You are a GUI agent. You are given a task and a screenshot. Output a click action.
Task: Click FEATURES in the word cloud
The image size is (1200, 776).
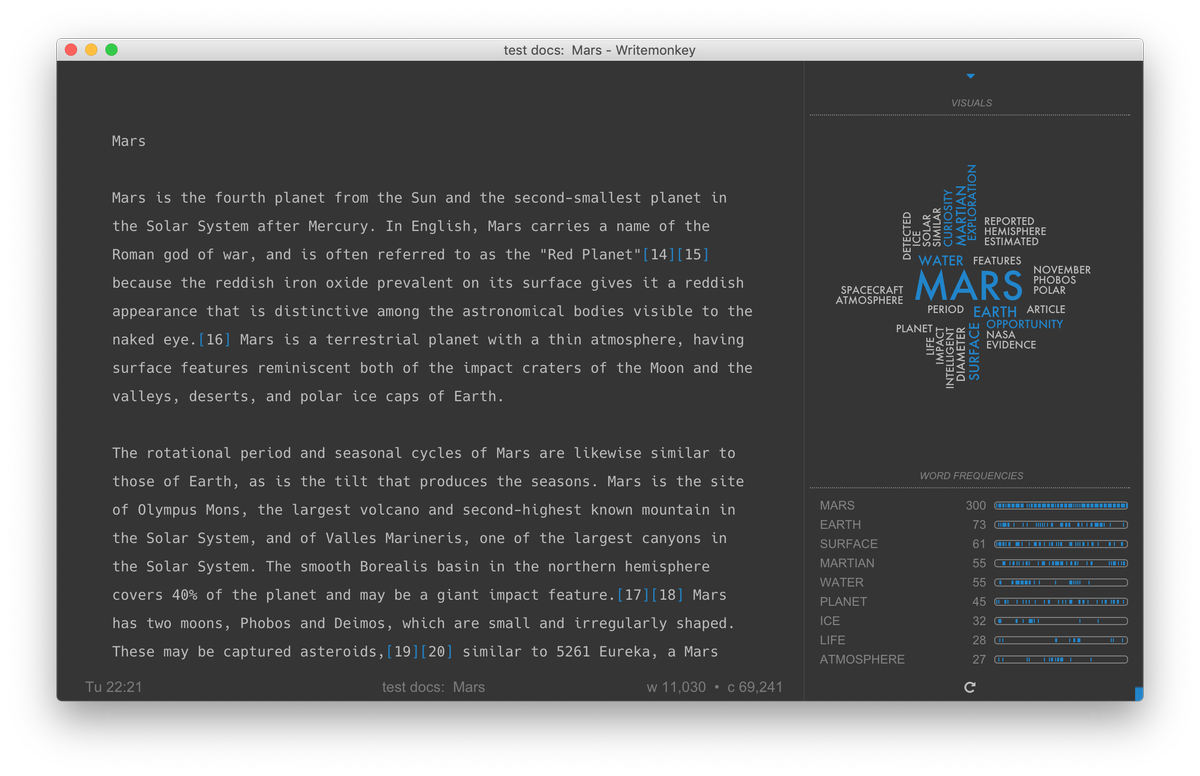(997, 261)
